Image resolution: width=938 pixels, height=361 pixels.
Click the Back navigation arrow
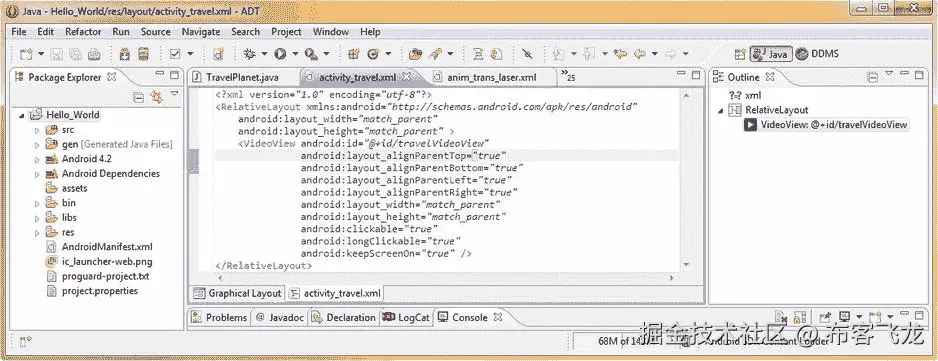pos(639,54)
